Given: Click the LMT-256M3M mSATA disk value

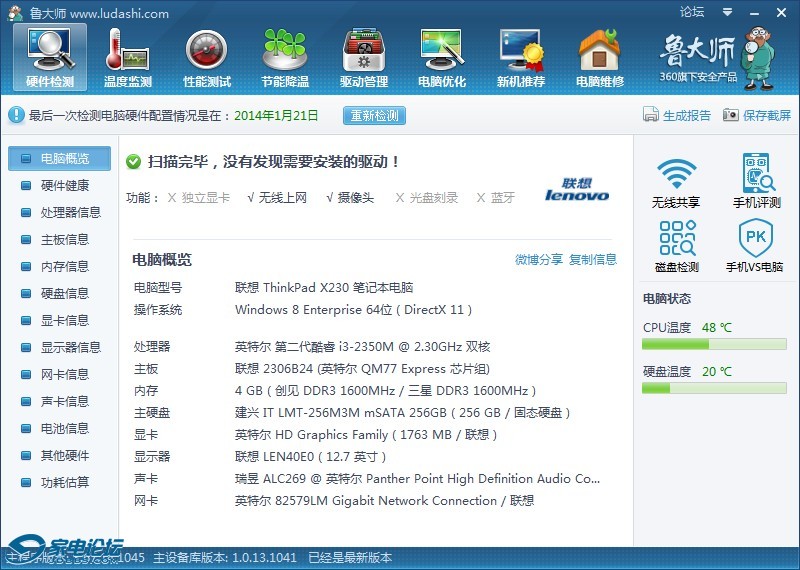Looking at the screenshot, I should [402, 413].
